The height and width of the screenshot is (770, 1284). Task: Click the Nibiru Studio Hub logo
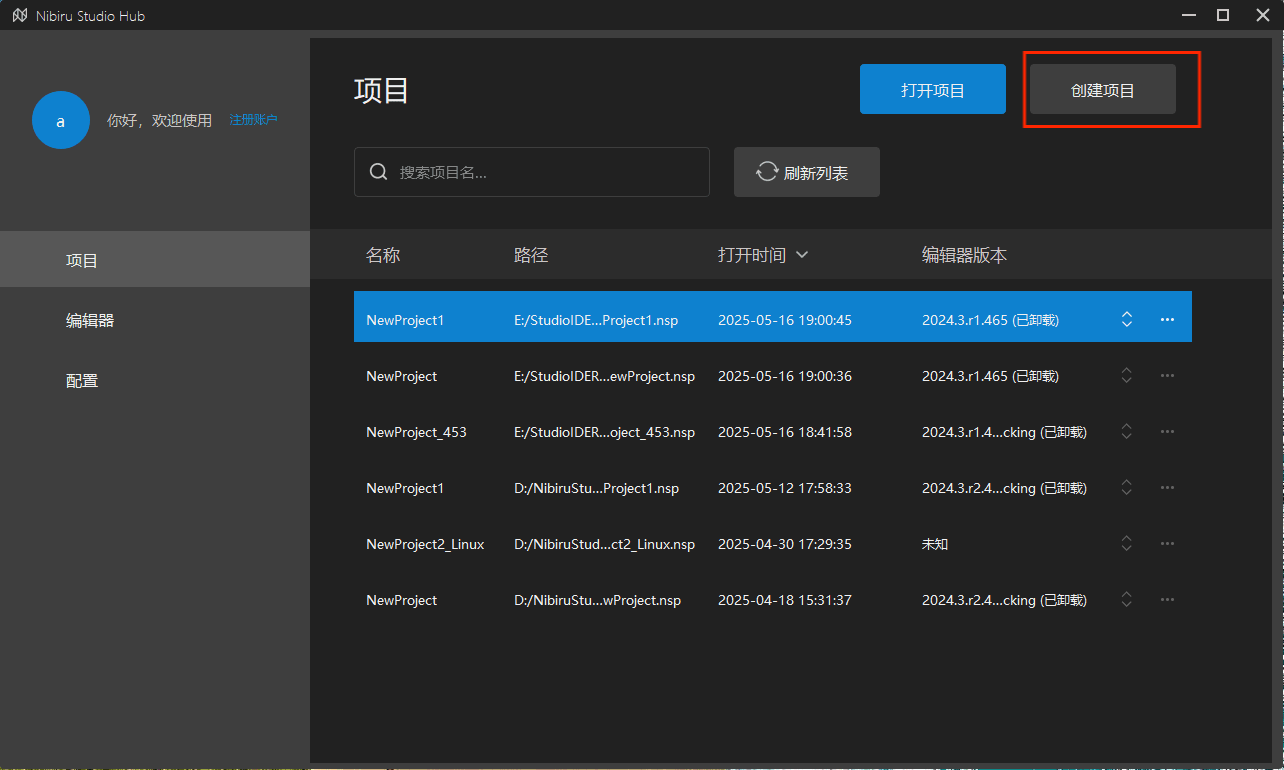(x=19, y=16)
